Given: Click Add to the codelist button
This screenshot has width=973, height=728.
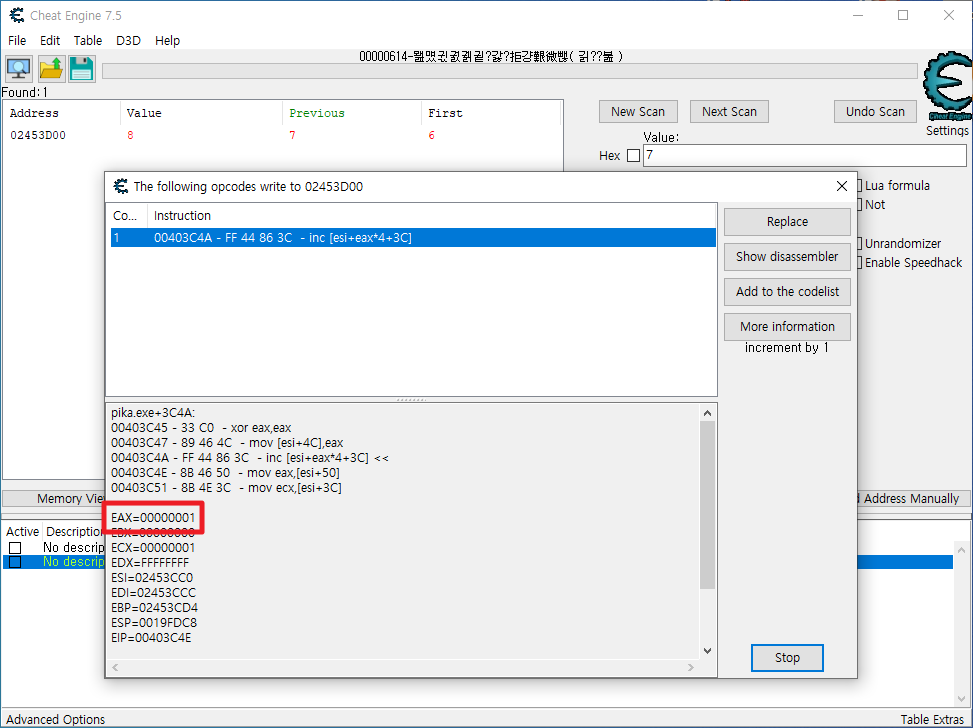Looking at the screenshot, I should [x=787, y=292].
